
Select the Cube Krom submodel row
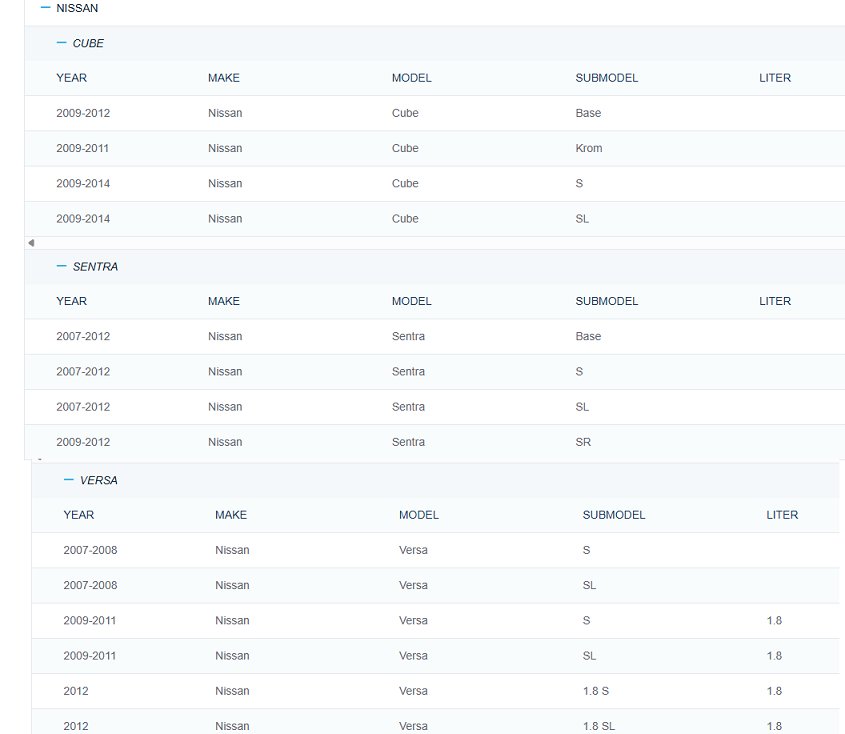[x=588, y=149]
